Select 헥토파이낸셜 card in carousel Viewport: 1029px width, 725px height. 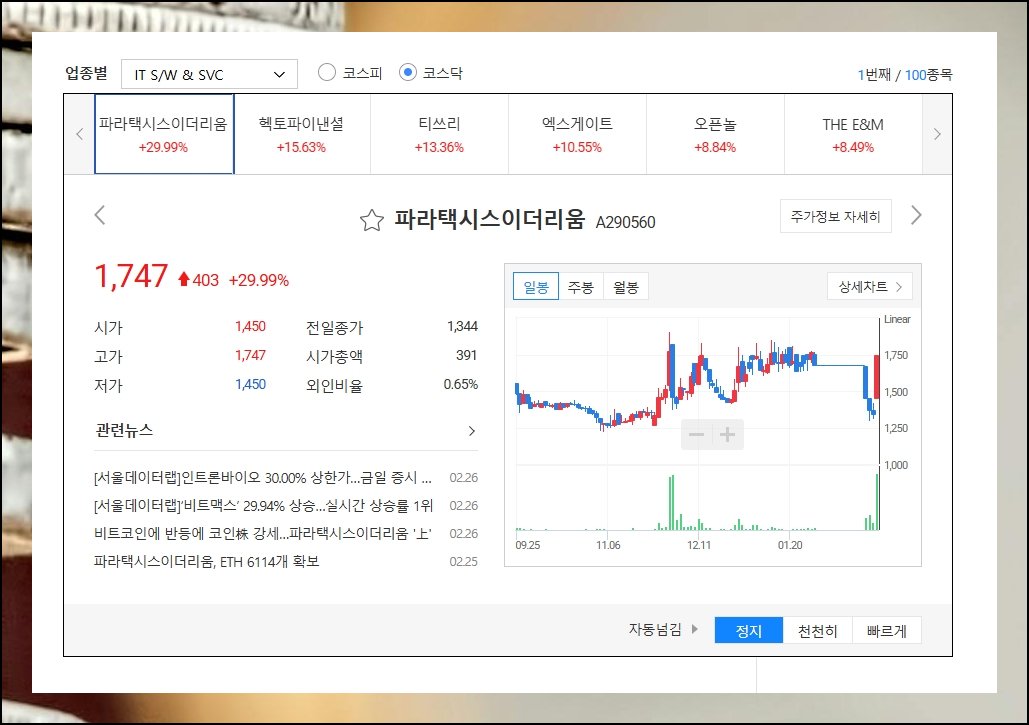[x=302, y=134]
